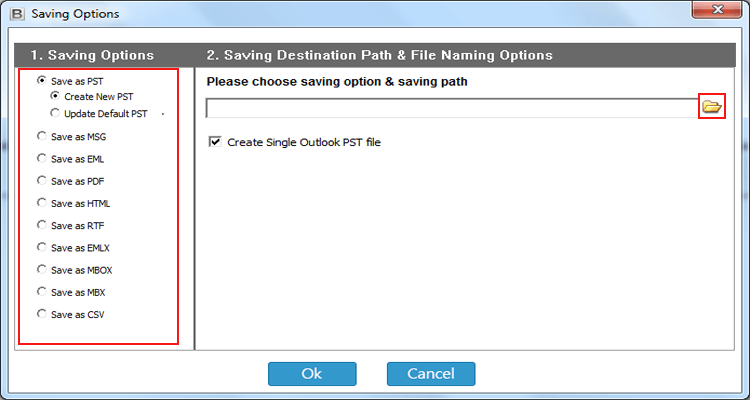Click the saving path text field
Screen dimensions: 750x400
(x=452, y=108)
